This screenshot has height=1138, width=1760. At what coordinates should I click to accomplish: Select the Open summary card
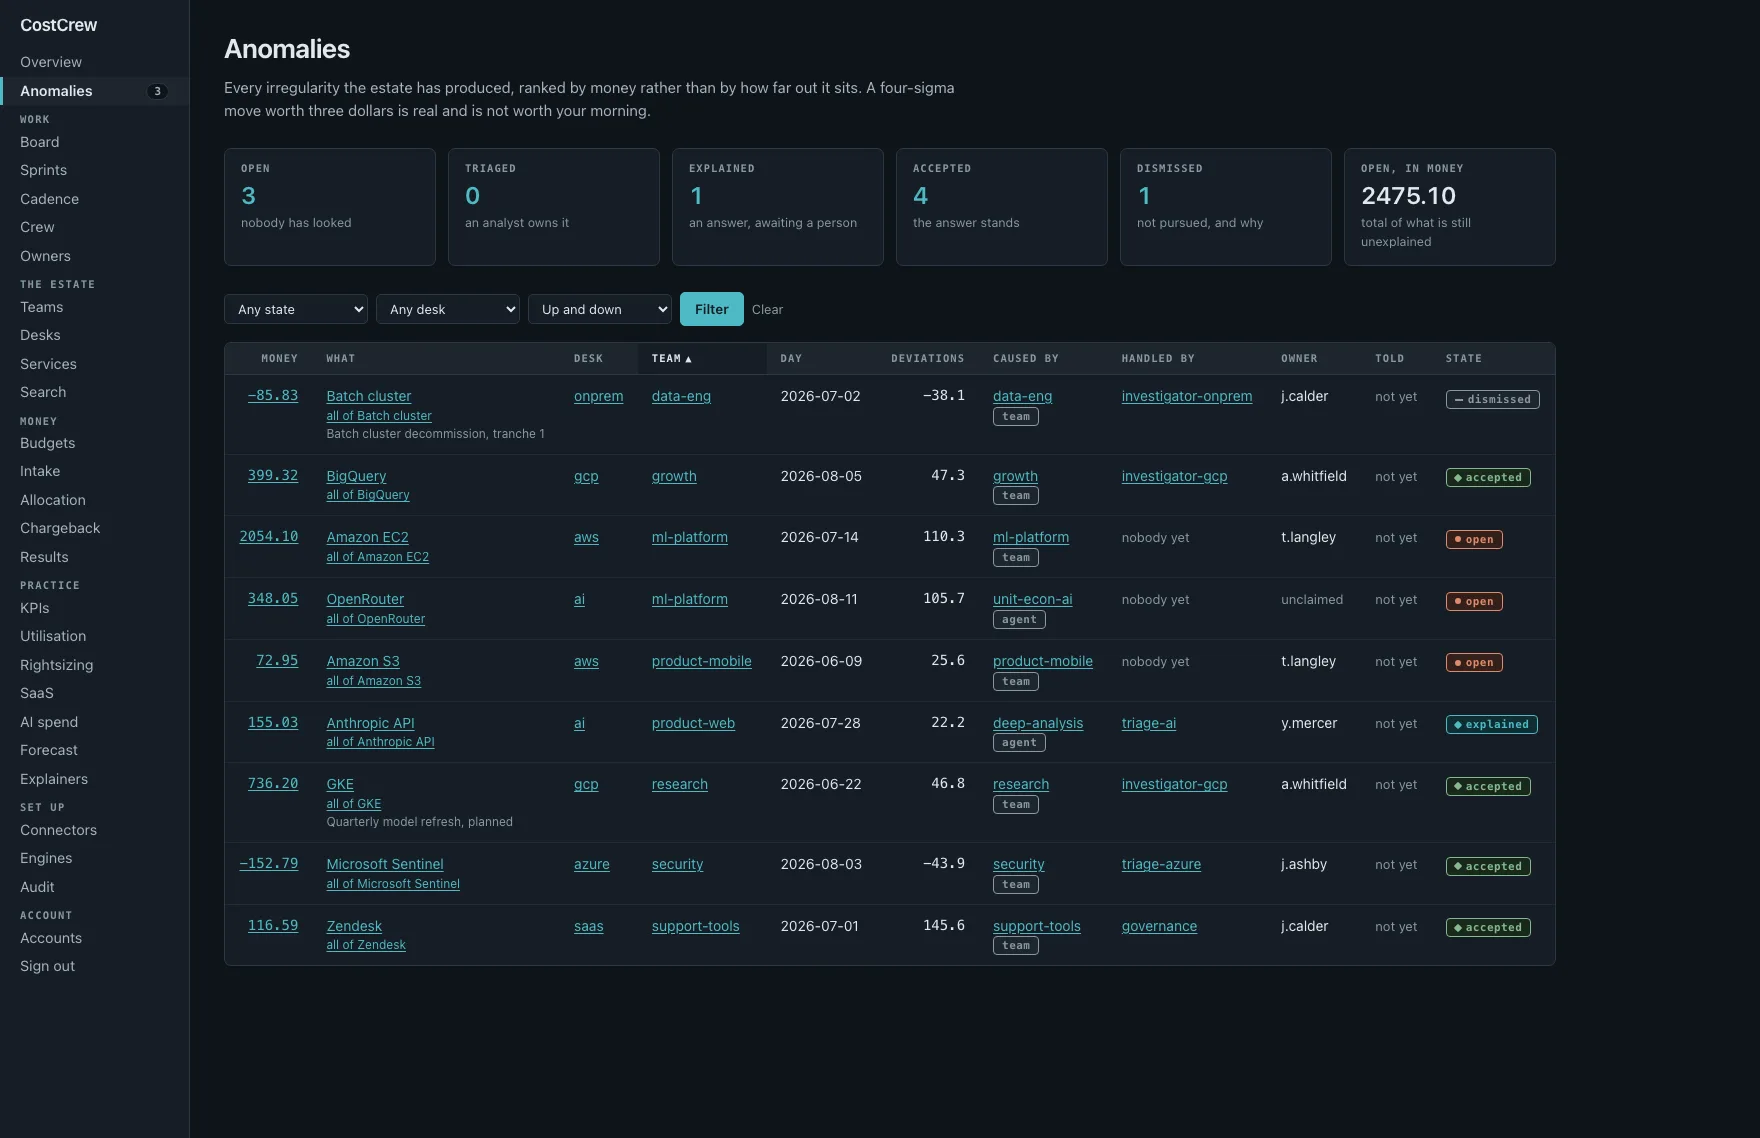330,207
